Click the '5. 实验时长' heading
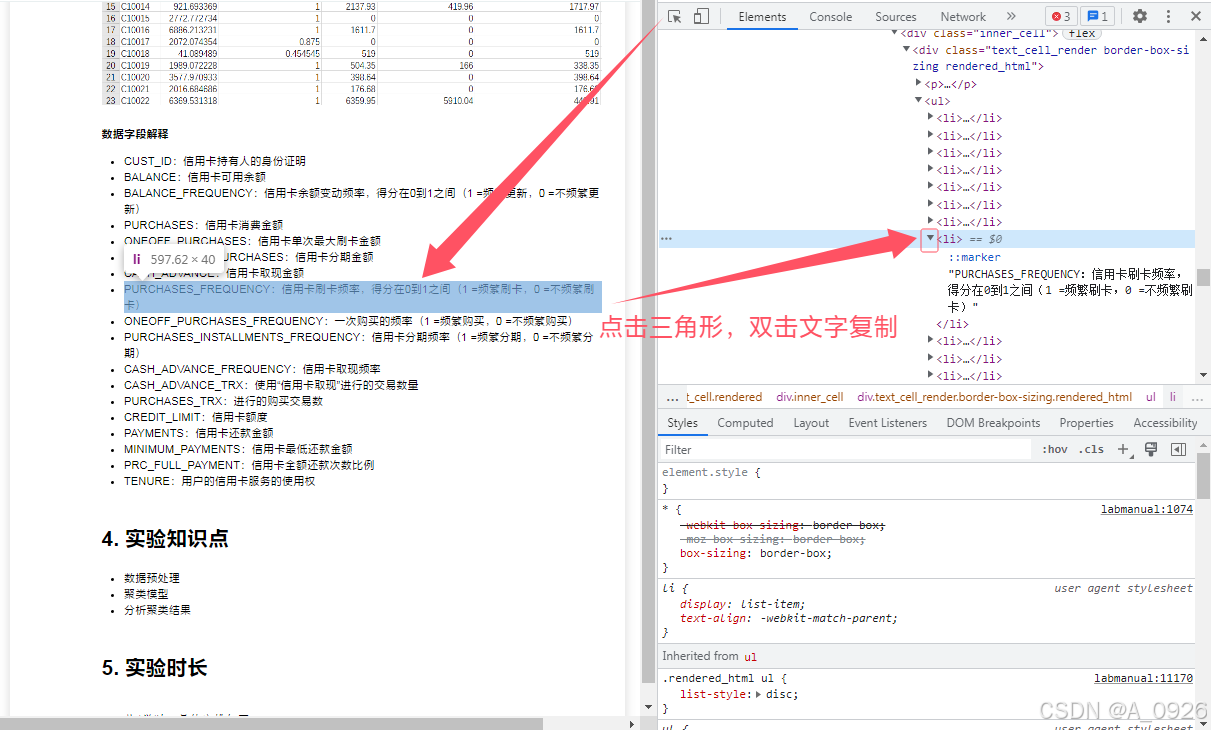1211x730 pixels. tap(154, 668)
